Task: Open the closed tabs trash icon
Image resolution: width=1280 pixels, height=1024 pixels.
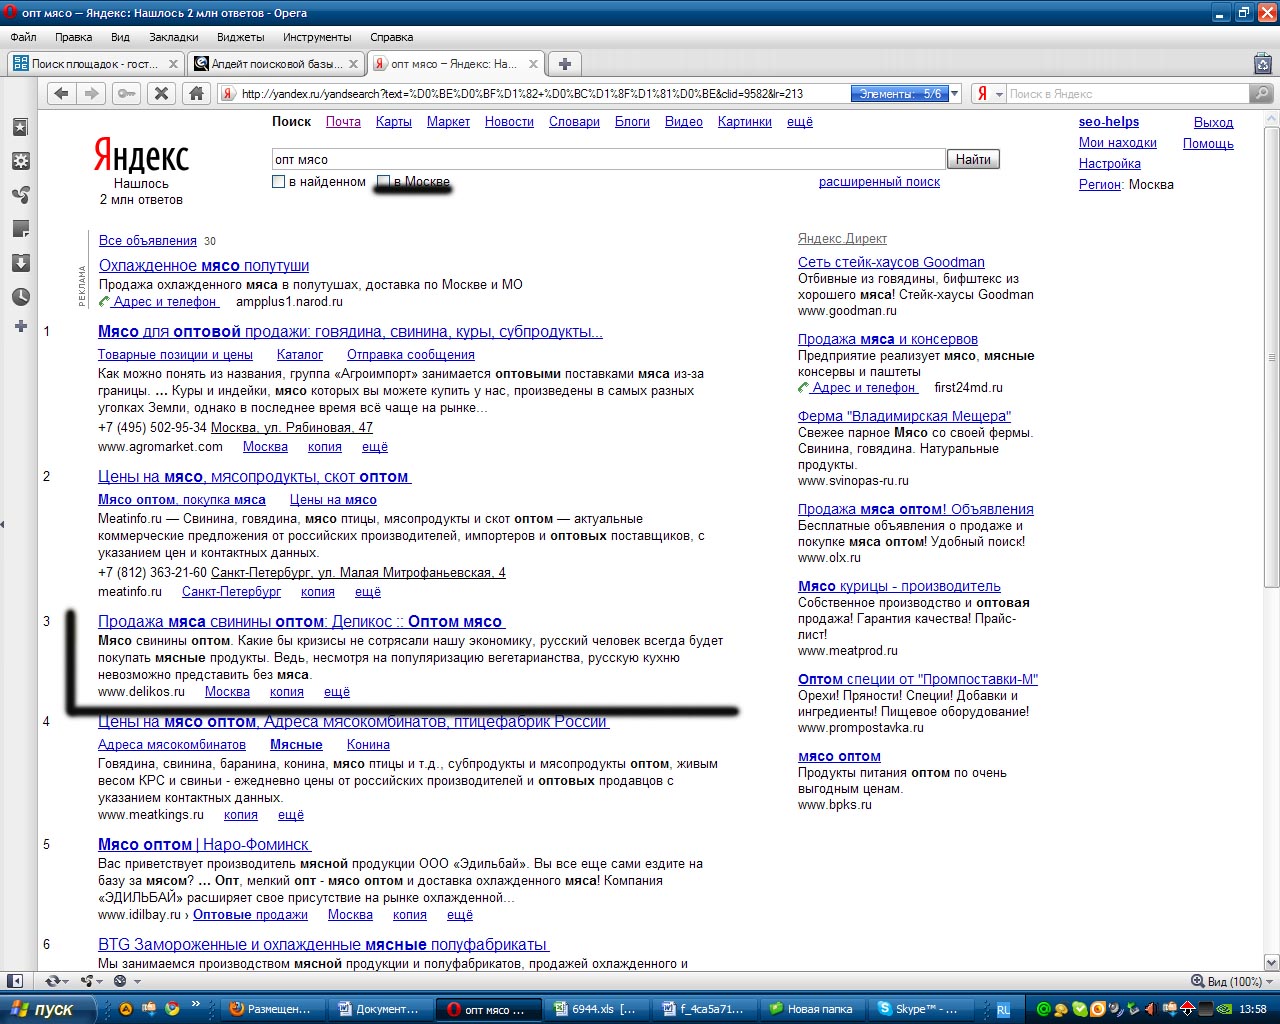Action: 1263,64
